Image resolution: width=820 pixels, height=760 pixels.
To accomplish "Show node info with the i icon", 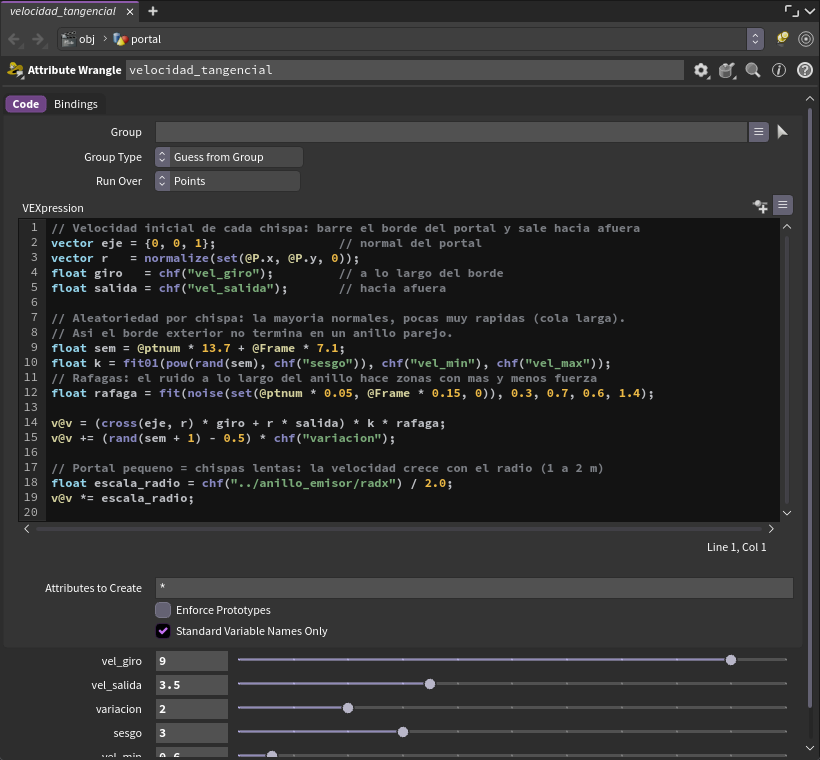I will tap(779, 70).
